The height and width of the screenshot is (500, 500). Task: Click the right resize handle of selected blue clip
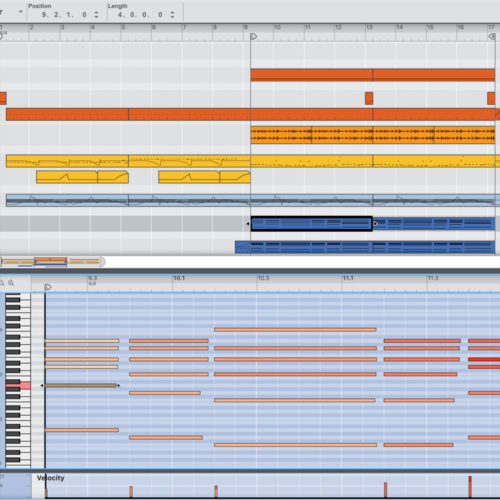click(x=376, y=224)
